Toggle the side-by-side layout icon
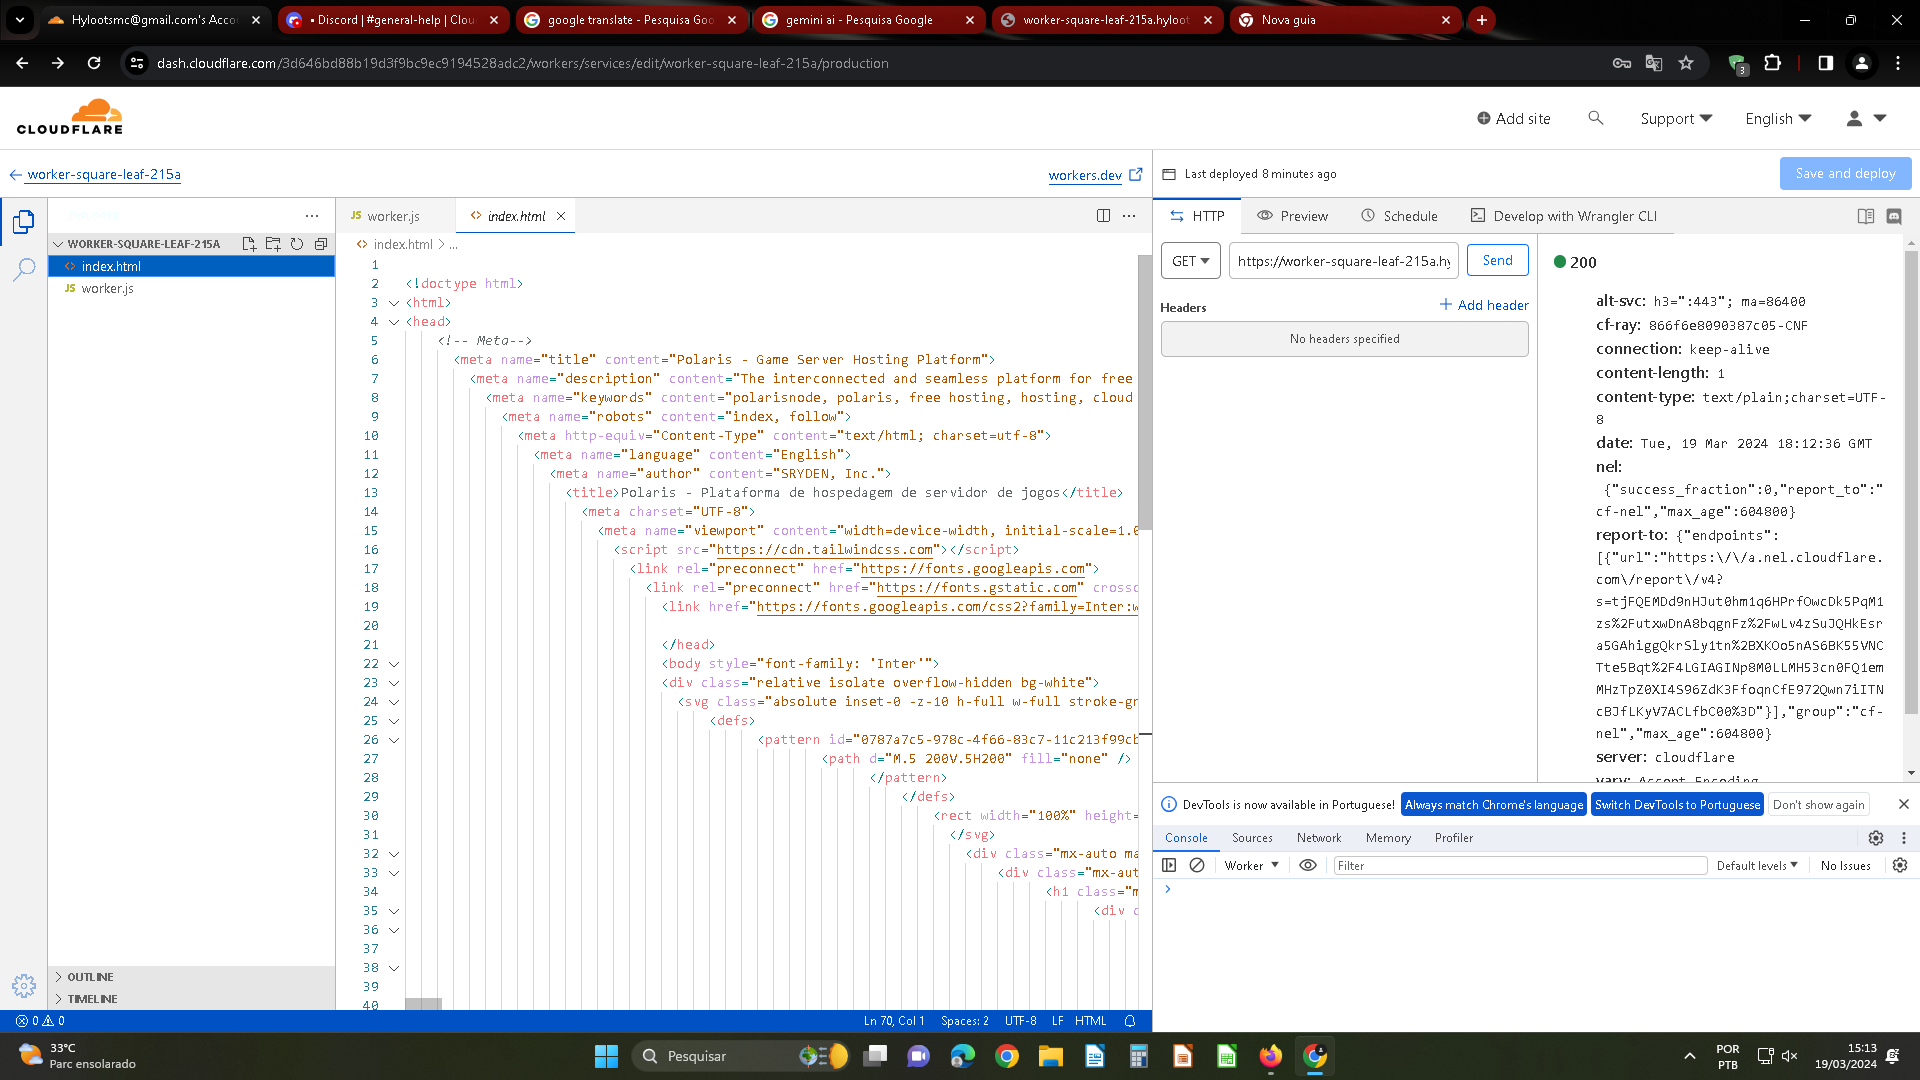 point(1865,216)
